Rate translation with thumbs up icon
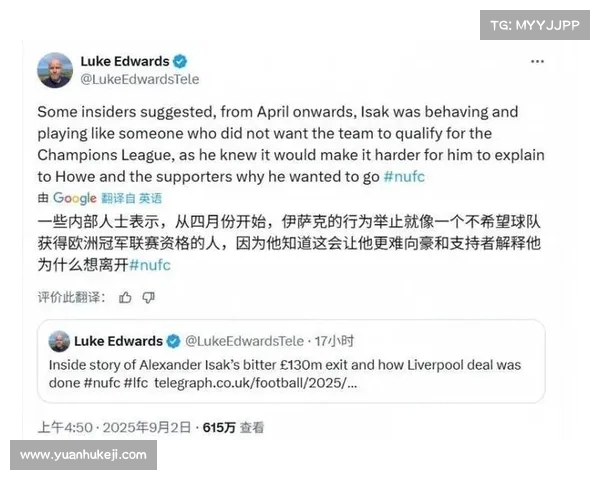Screen dimensions: 600x480 (125, 297)
